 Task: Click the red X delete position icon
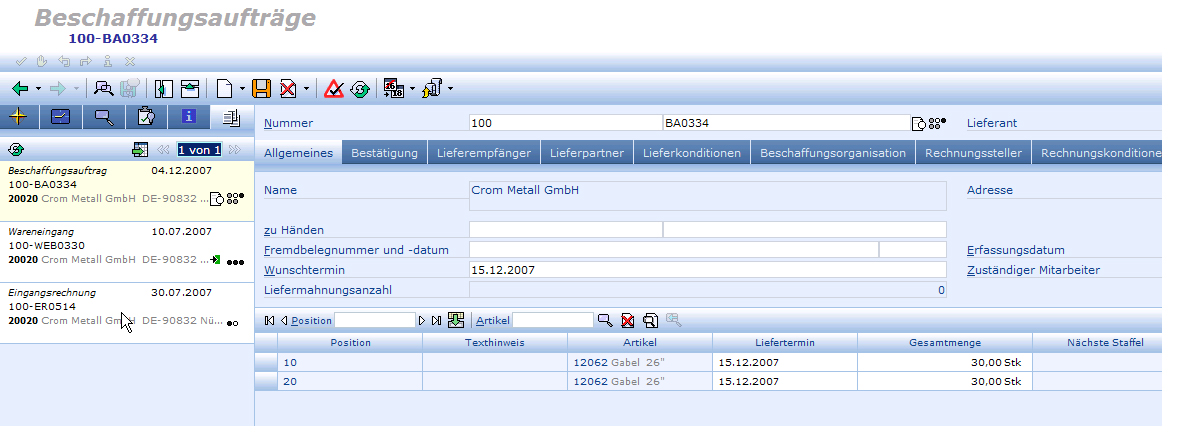(628, 320)
